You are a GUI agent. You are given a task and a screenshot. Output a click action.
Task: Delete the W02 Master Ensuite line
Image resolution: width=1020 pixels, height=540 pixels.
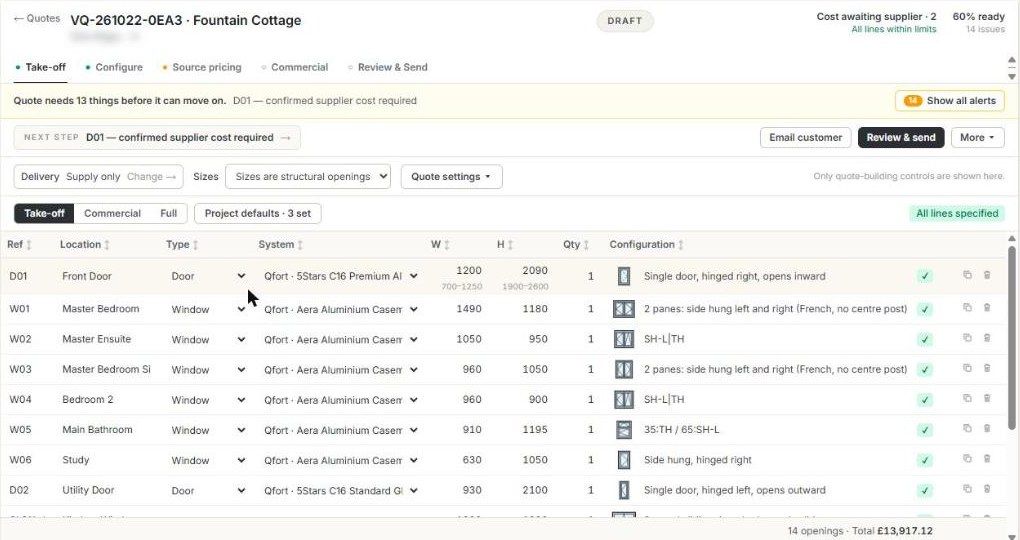[x=987, y=338]
